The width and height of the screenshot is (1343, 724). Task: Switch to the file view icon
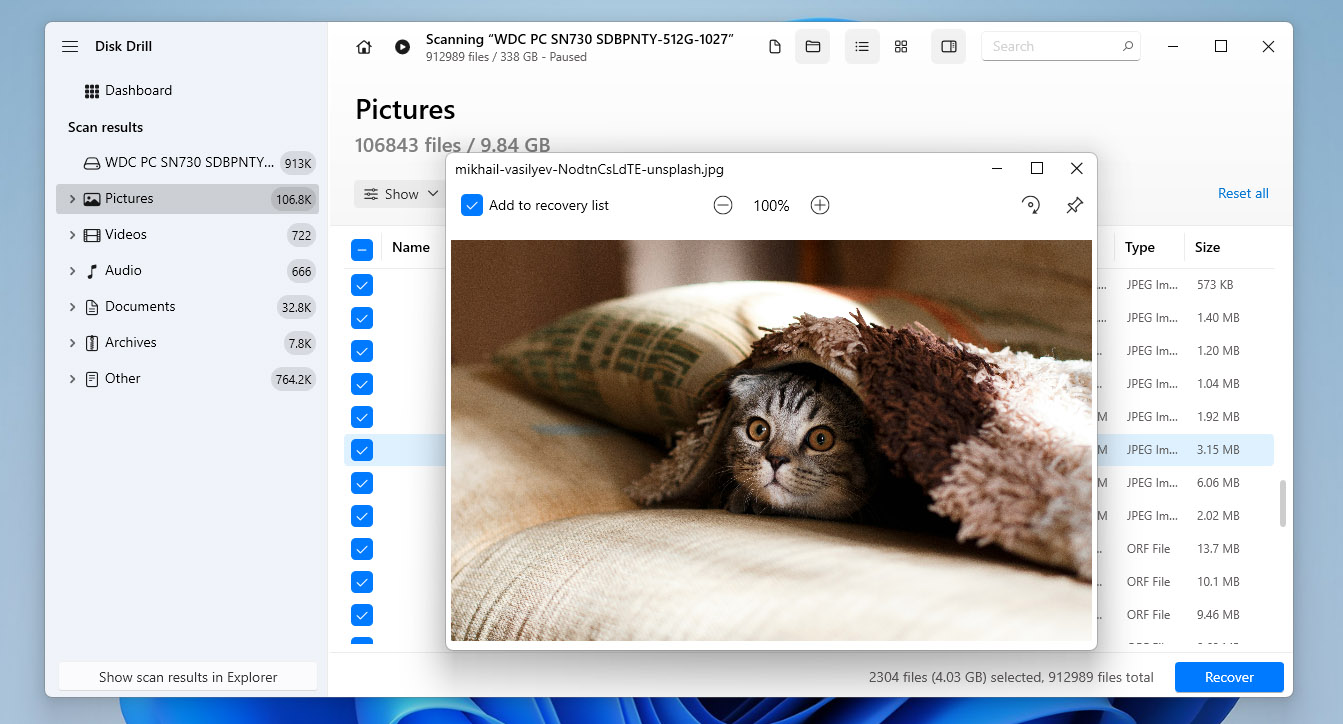point(774,47)
